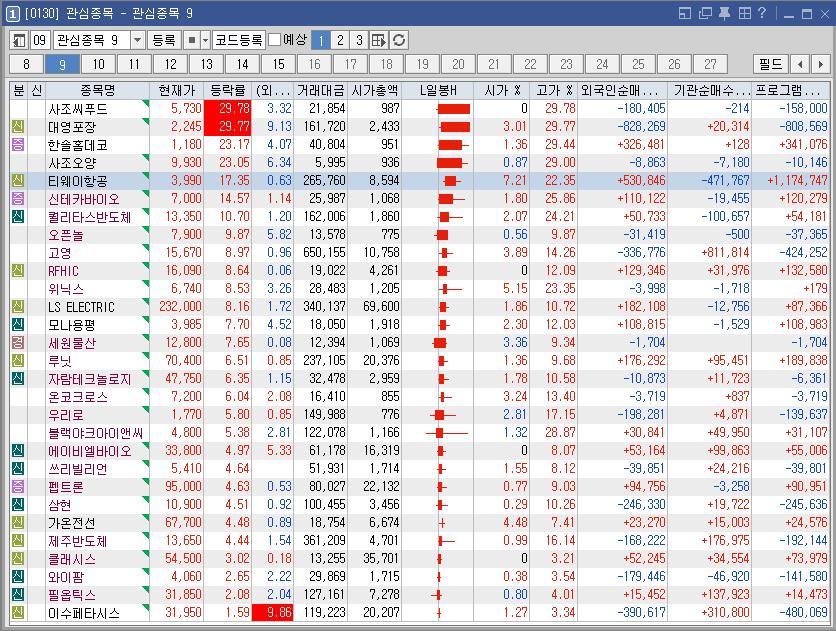Click the 29.78 change cell for 사조씨푸드

tap(227, 109)
